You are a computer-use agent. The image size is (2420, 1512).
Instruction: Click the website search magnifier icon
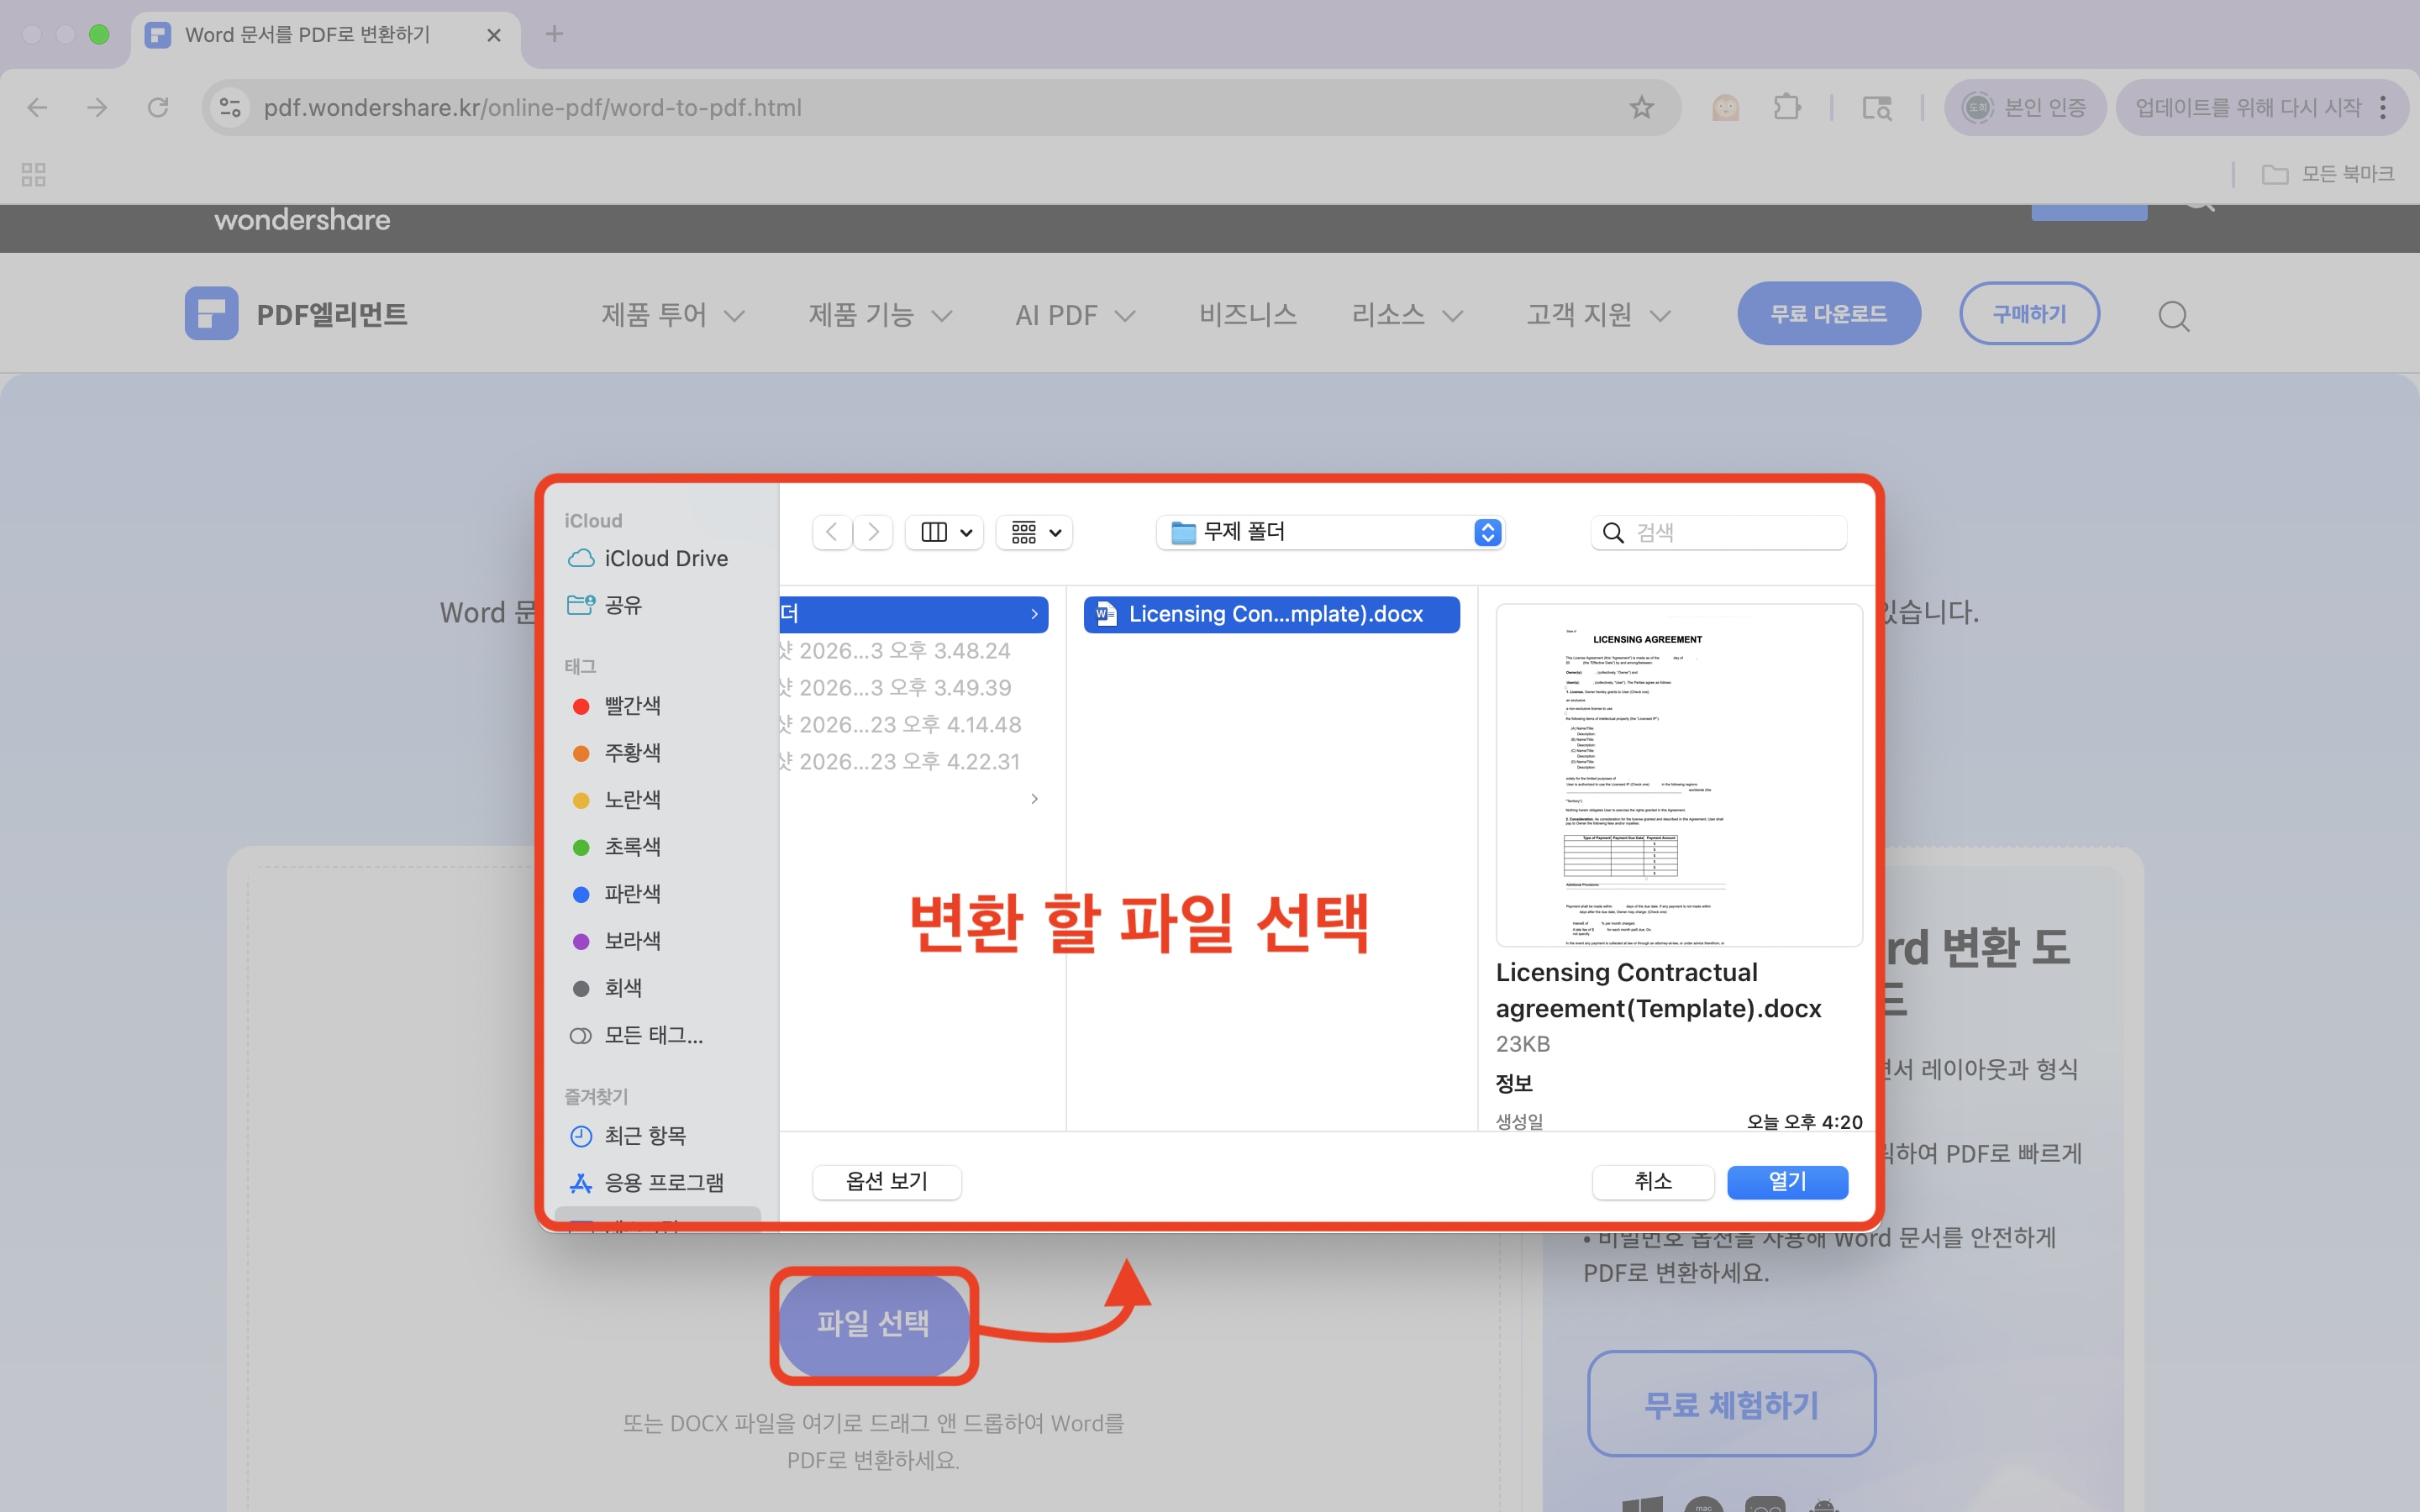click(2173, 315)
